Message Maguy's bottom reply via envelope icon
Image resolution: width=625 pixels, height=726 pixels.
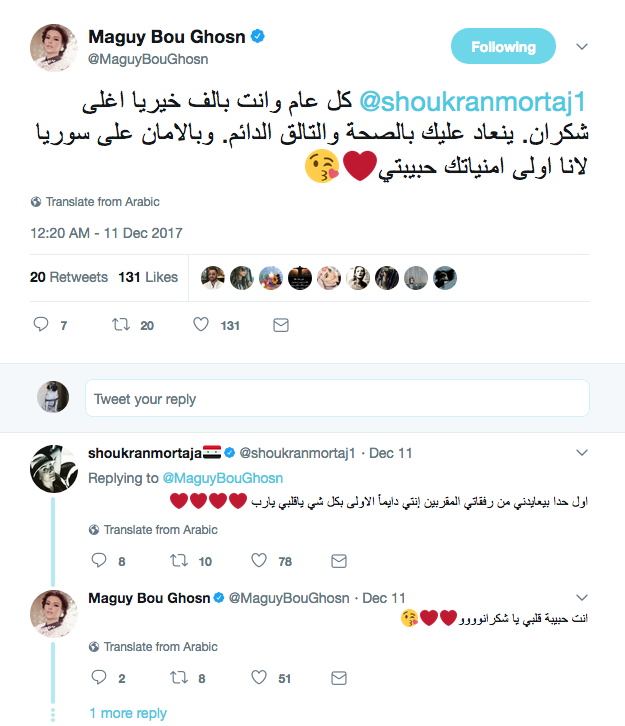coord(339,678)
